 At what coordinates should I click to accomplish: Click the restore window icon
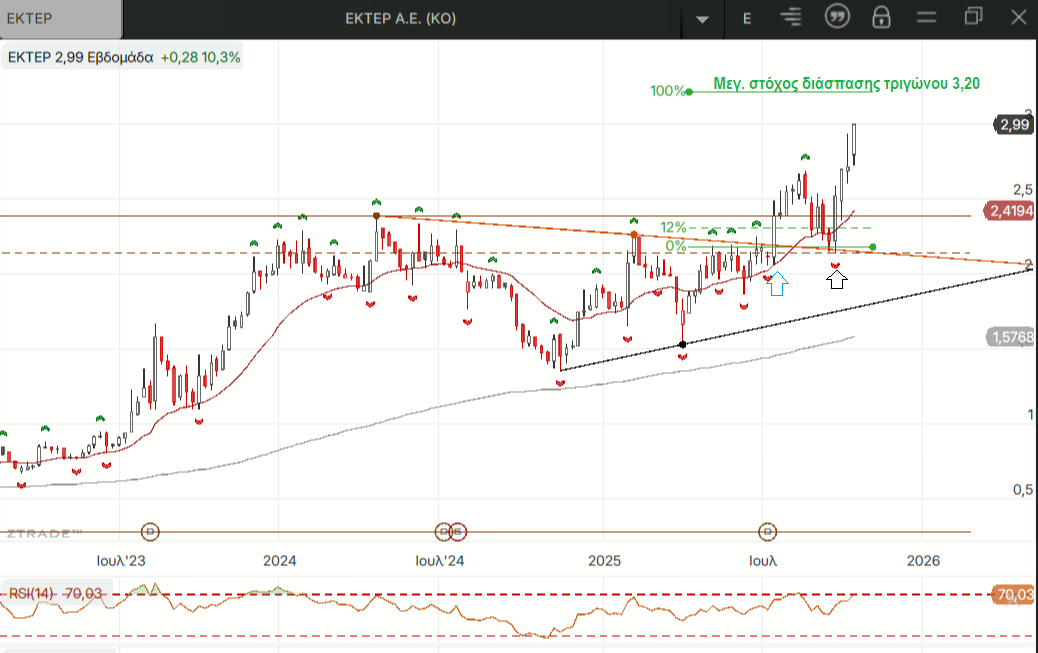pos(973,17)
